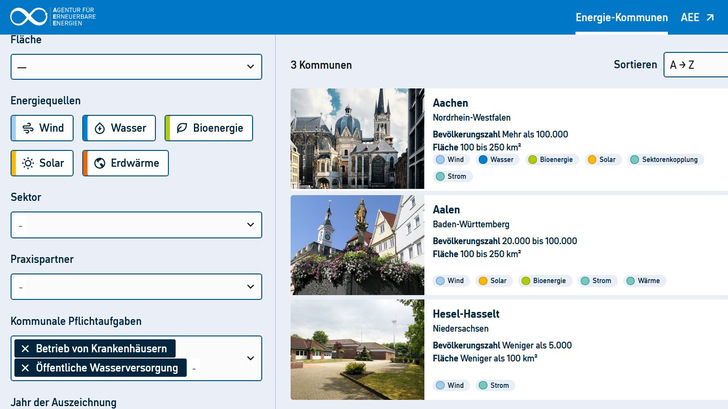728x409 pixels.
Task: Click the blue Wasser tag dot for Aachen
Action: tap(483, 159)
